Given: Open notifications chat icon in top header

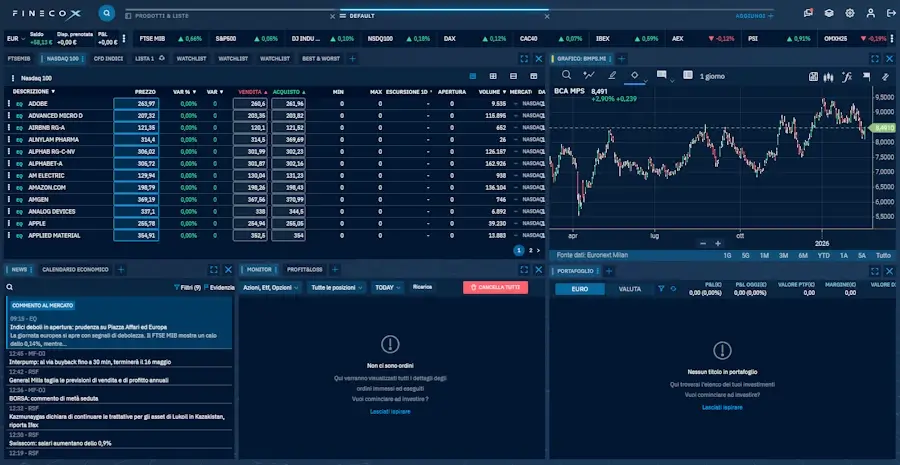Looking at the screenshot, I should coord(808,13).
